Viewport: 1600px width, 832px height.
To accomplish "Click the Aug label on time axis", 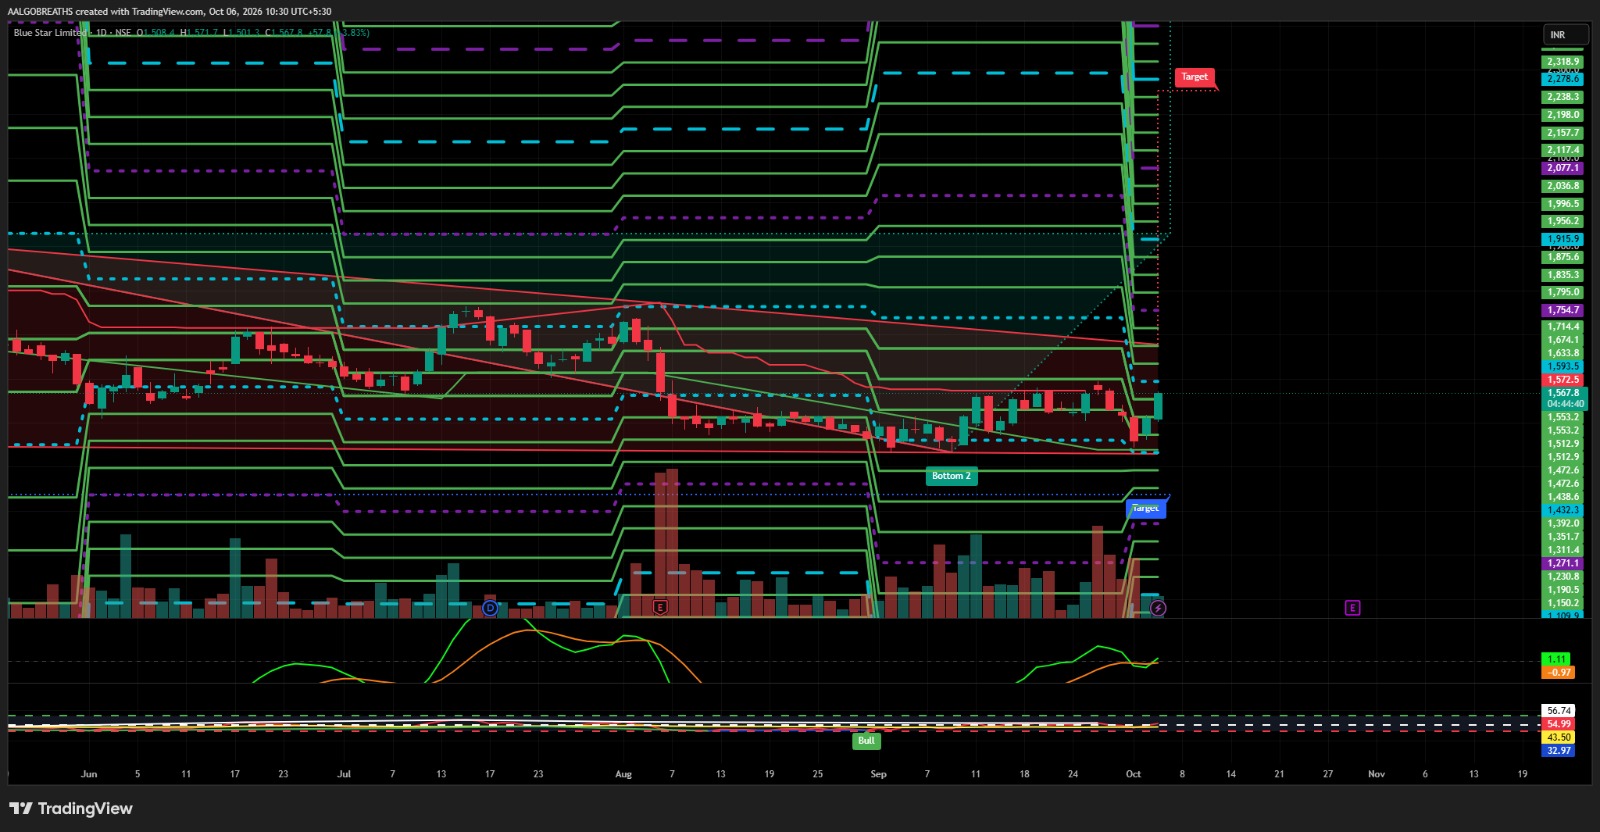I will pyautogui.click(x=623, y=774).
